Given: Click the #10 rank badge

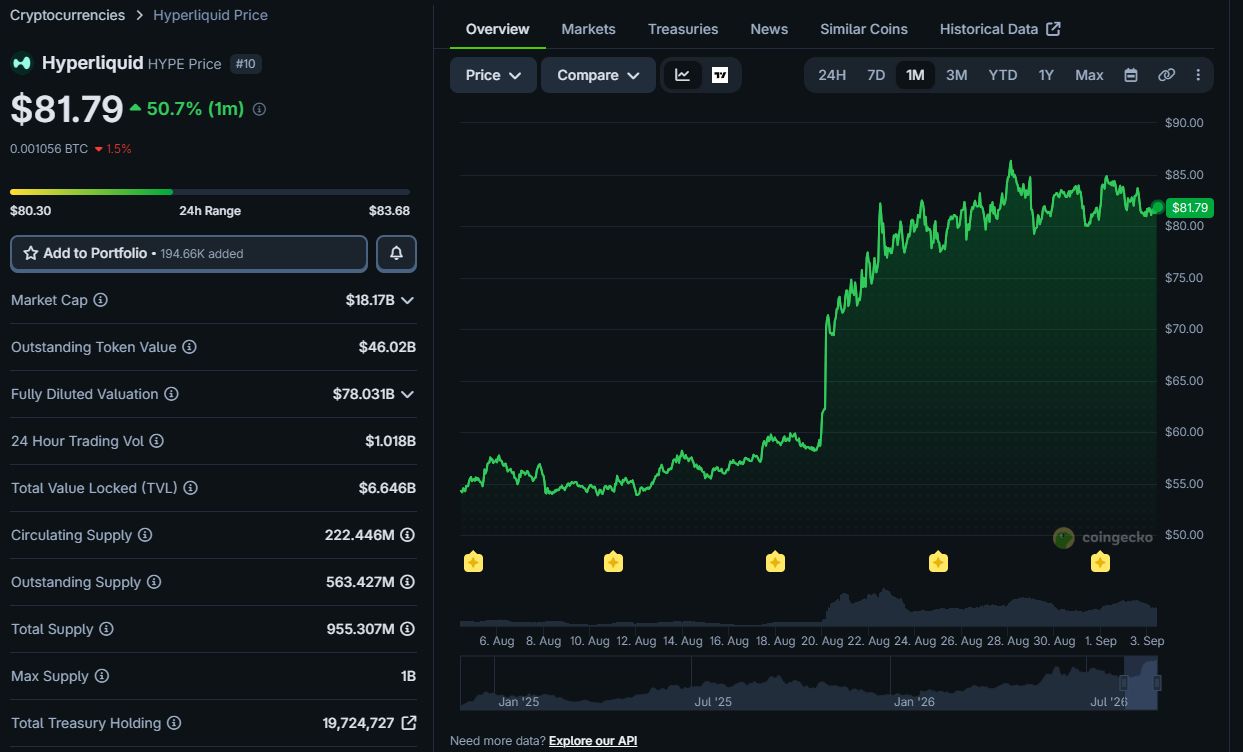Looking at the screenshot, I should (x=246, y=64).
